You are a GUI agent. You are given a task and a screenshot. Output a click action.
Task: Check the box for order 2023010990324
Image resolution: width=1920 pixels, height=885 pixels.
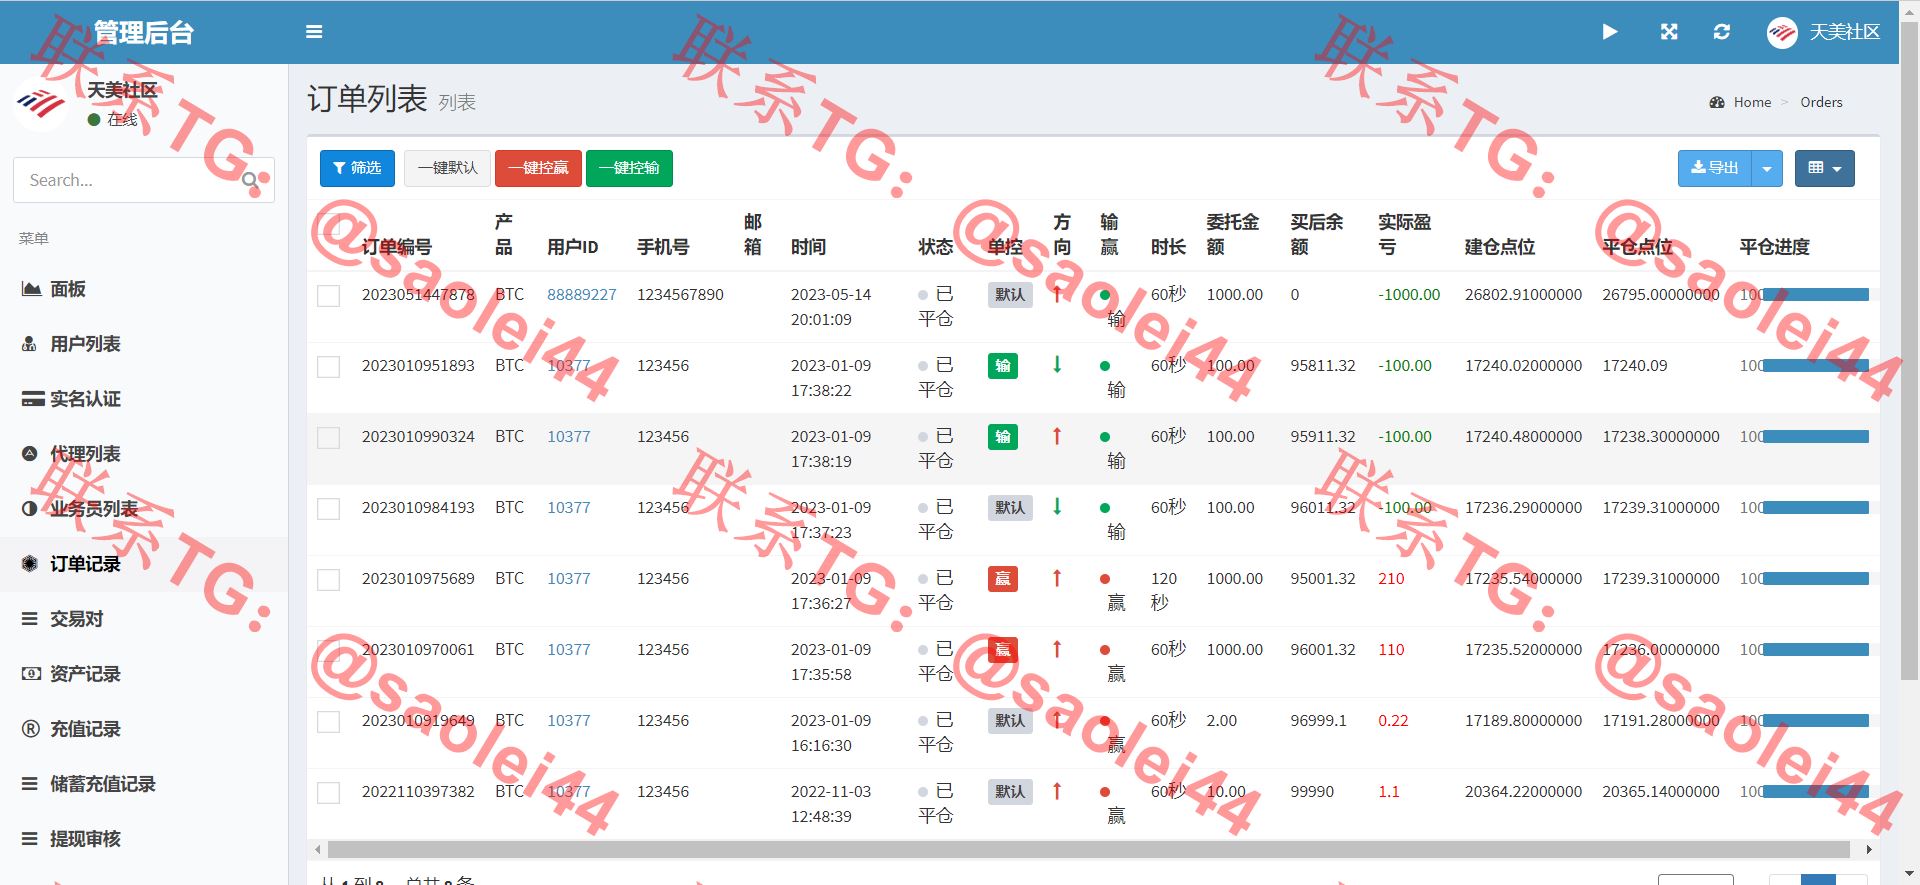click(328, 438)
